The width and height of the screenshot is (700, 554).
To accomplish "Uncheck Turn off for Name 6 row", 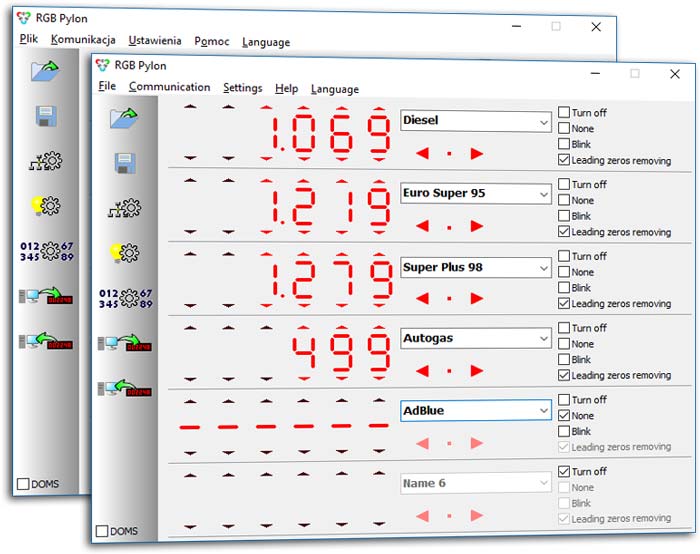I will pos(564,472).
